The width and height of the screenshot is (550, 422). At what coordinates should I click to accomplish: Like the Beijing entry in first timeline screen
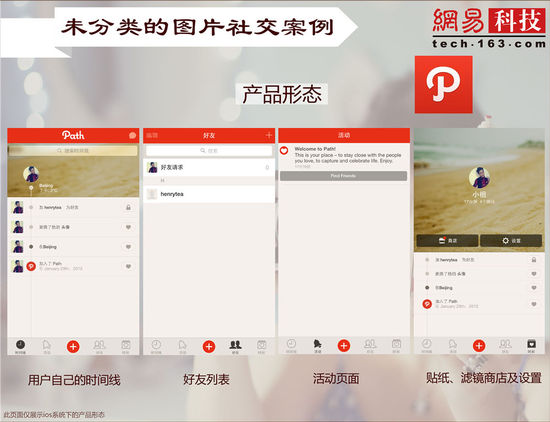[128, 247]
